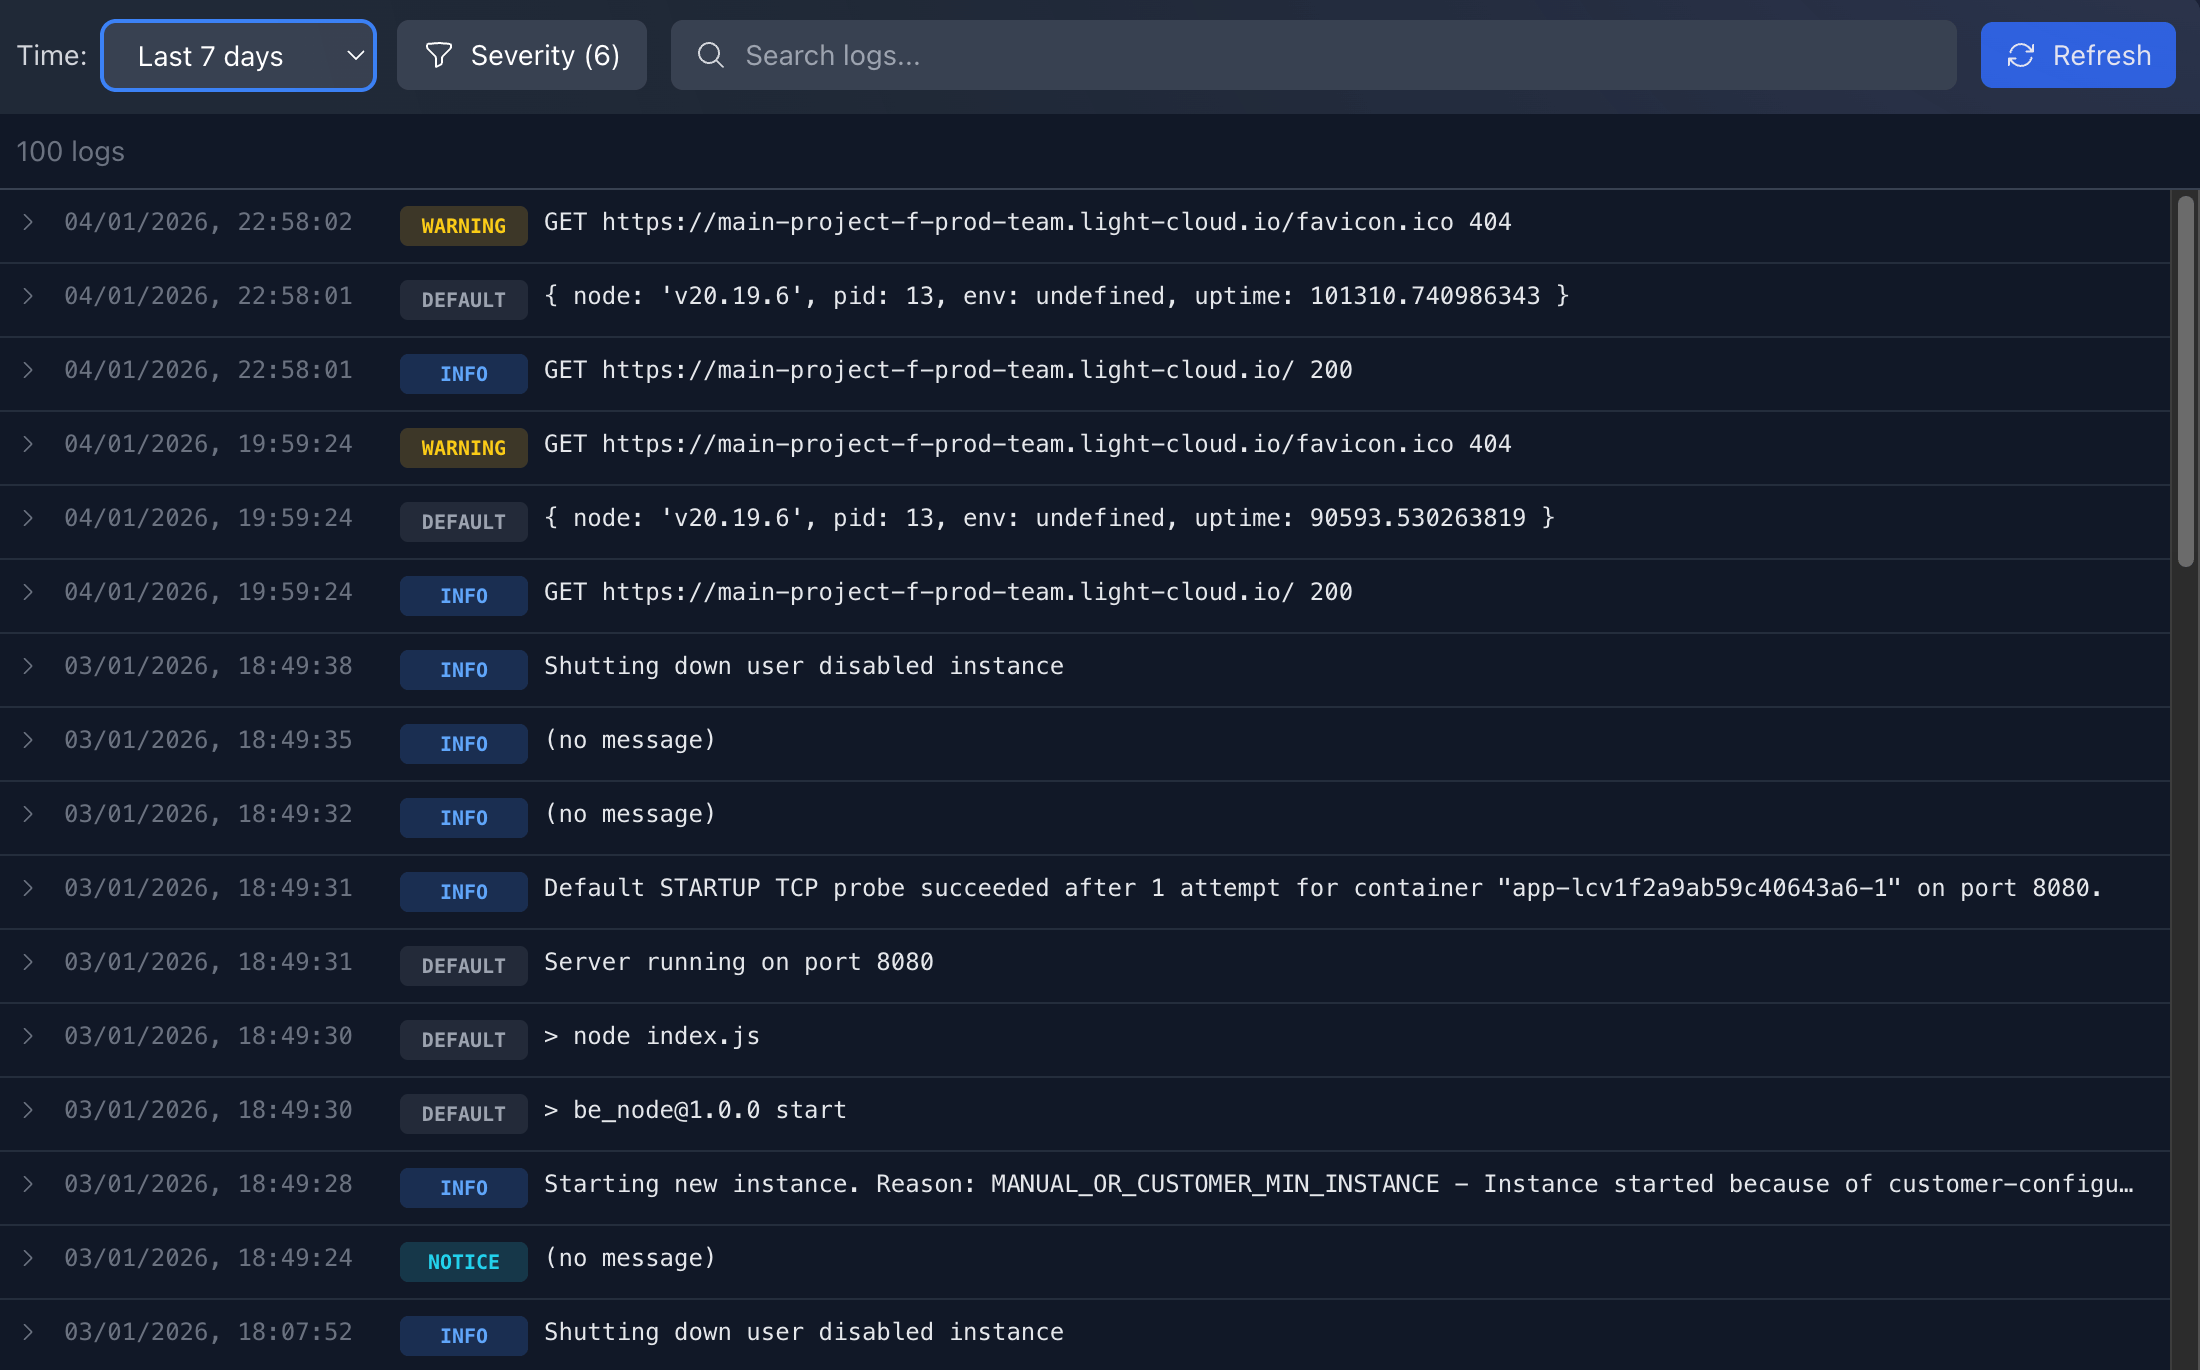Click WARNING badge on 22:58:02 log
Screen dimensions: 2200x1370
pyautogui.click(x=463, y=226)
